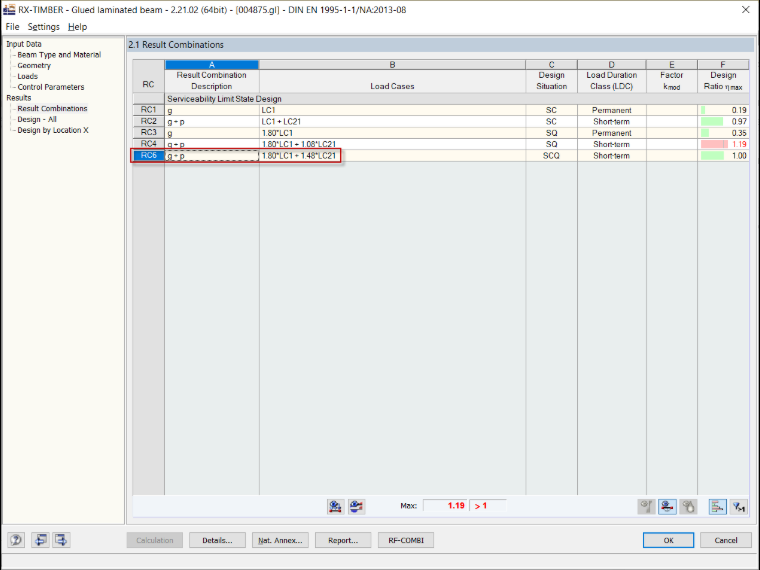This screenshot has width=760, height=570.
Task: Click the '> 1' limit field
Action: 488,506
